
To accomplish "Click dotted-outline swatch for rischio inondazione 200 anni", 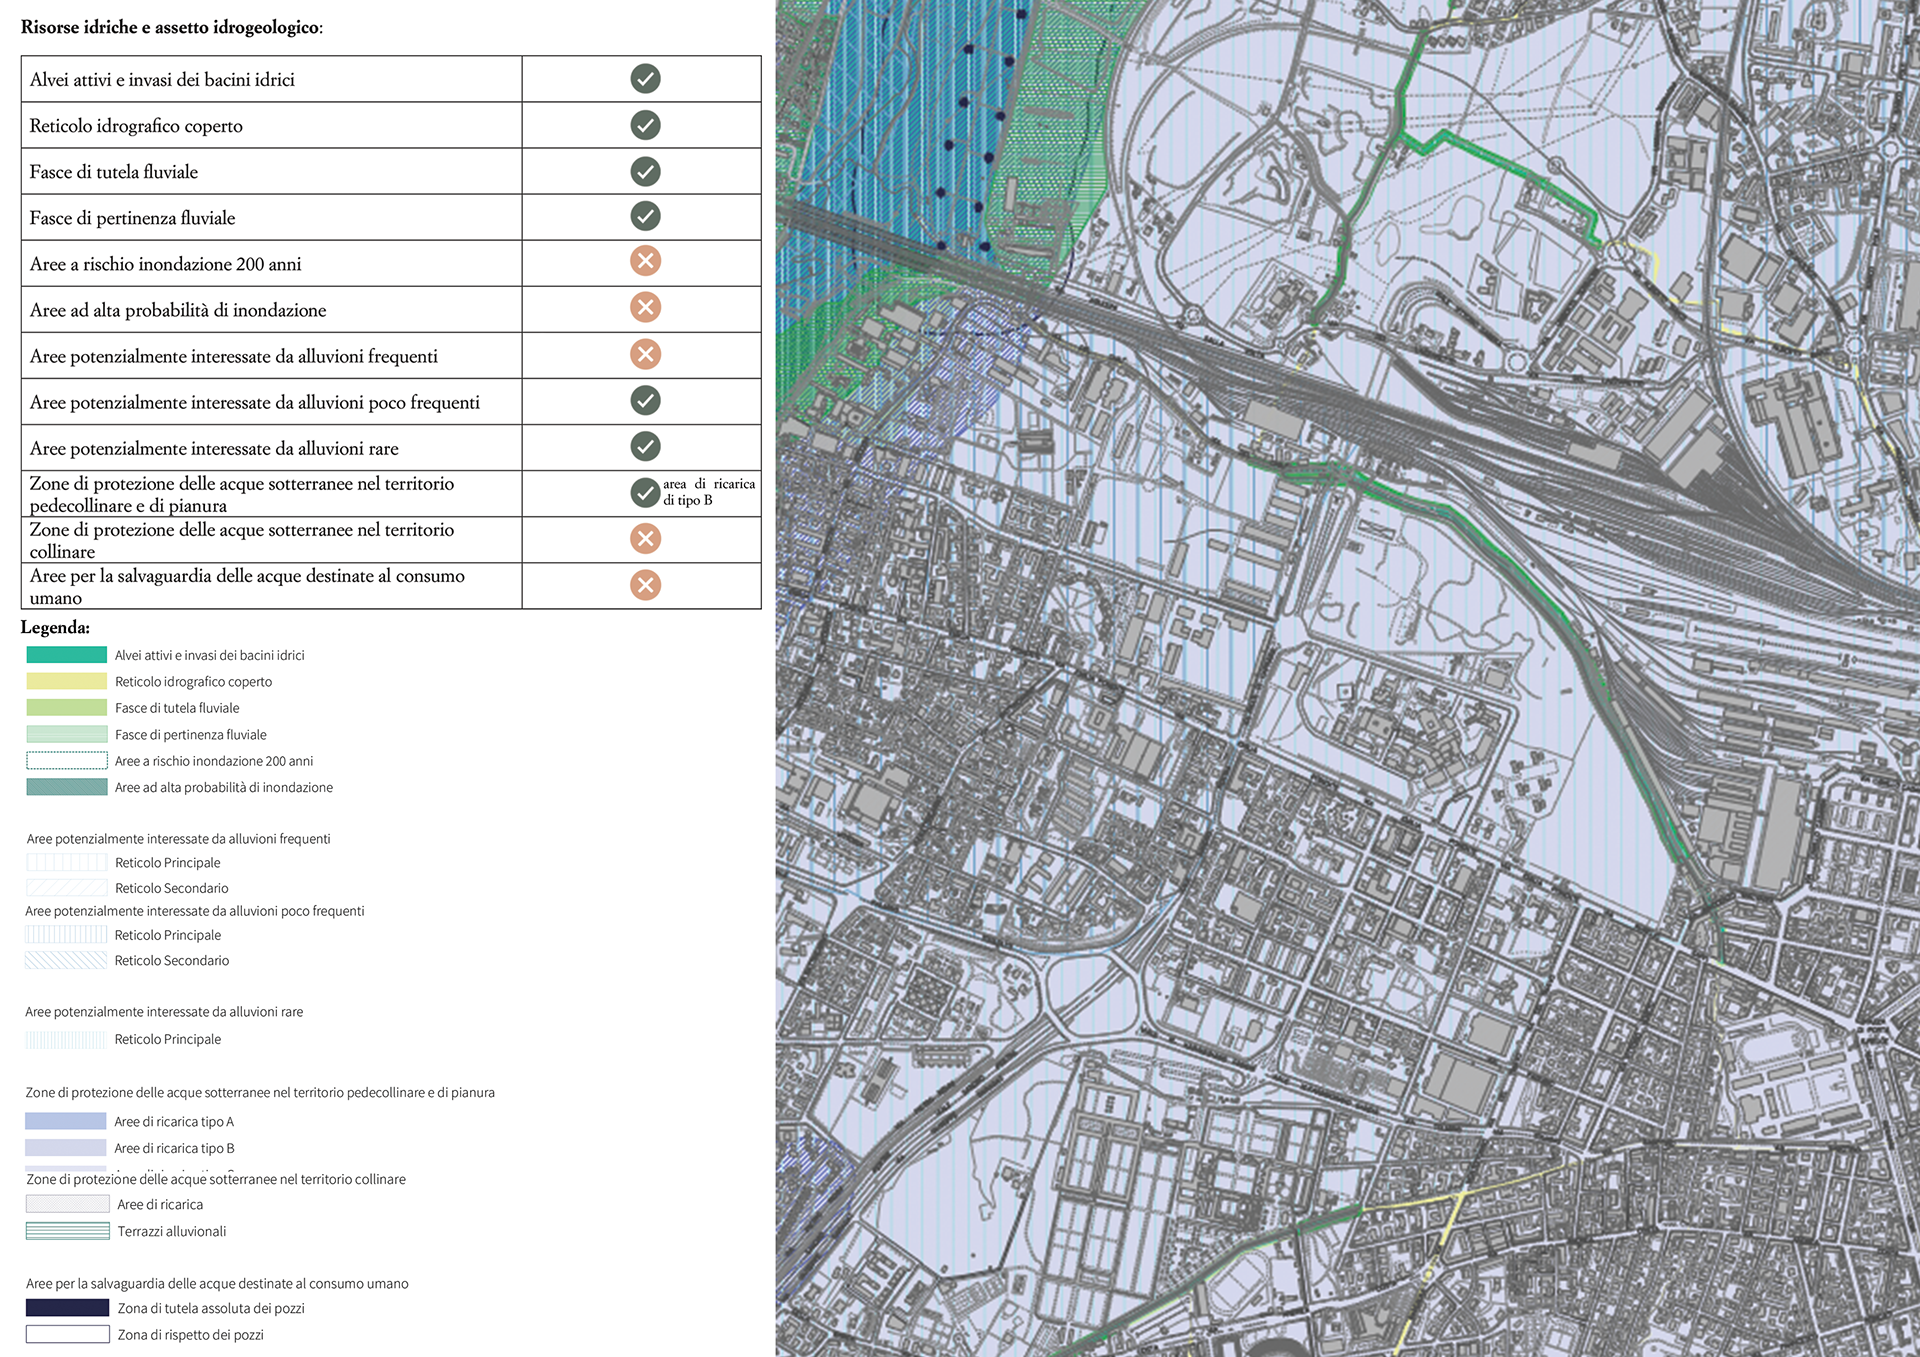I will click(x=66, y=760).
